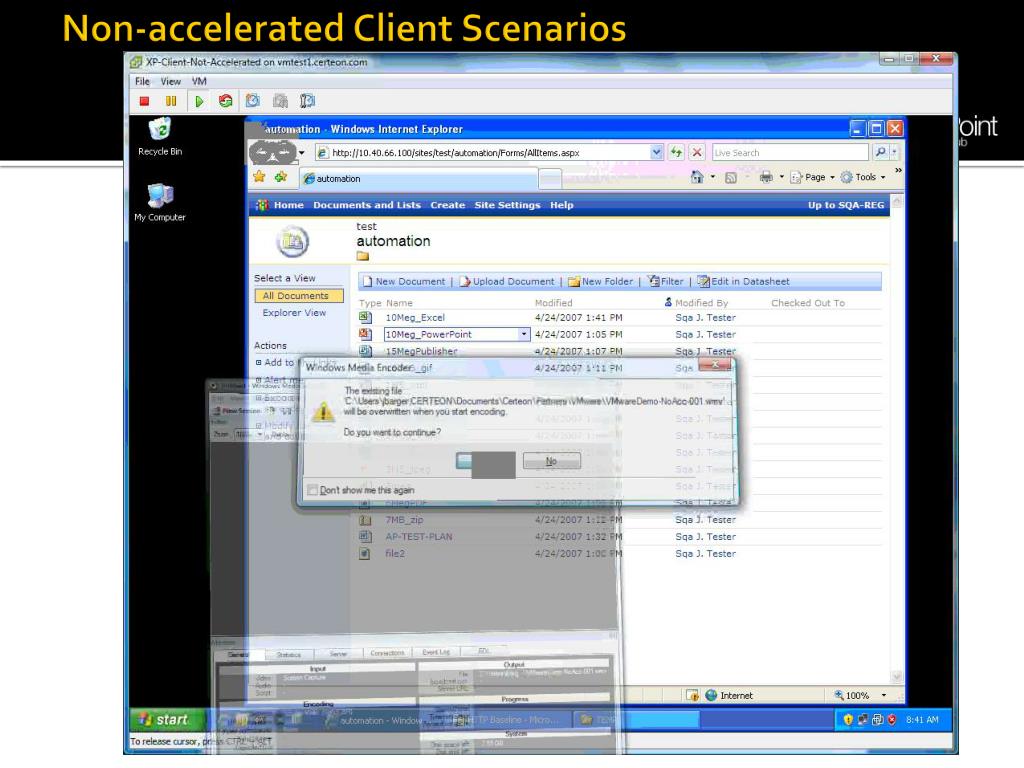Click the AP-TEST-PLAN document icon
Screen dimensions: 1024x768
[366, 537]
